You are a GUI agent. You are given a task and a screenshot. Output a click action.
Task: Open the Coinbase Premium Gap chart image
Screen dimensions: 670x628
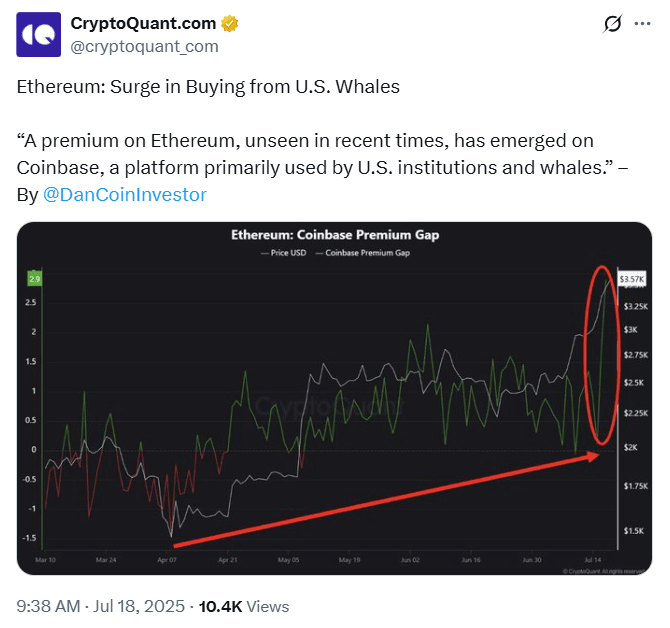[334, 398]
